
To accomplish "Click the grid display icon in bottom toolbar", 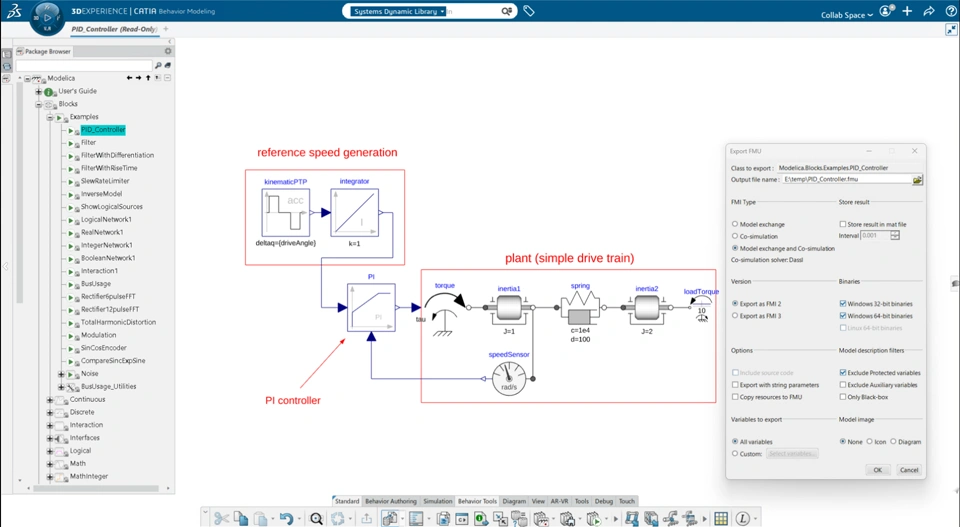I will pyautogui.click(x=721, y=518).
